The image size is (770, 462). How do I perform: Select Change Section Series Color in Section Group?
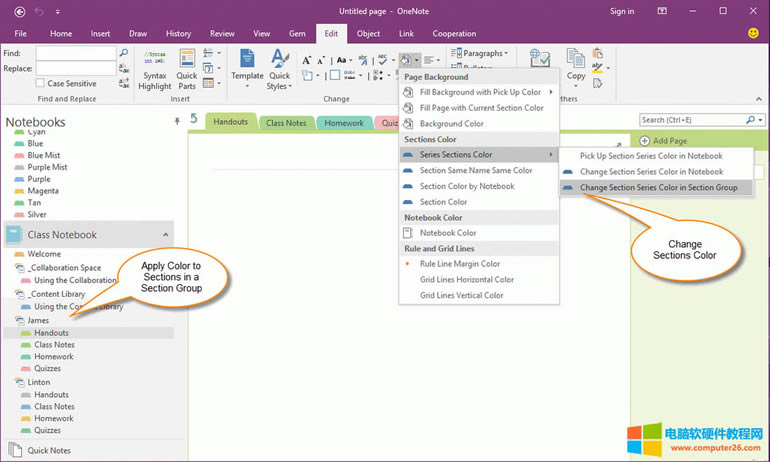click(658, 187)
